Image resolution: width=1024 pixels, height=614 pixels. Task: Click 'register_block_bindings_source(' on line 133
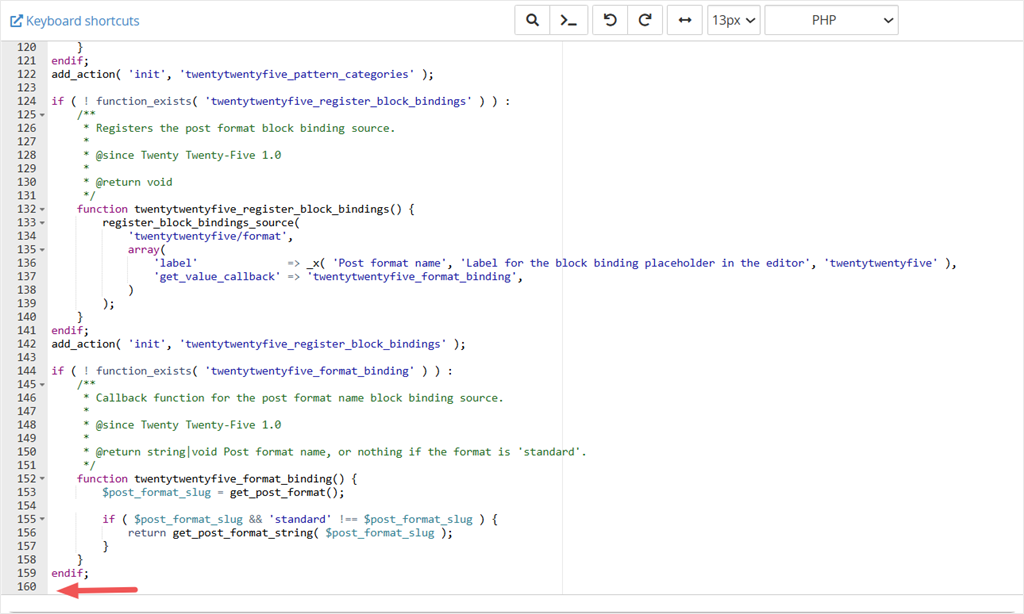coord(201,223)
